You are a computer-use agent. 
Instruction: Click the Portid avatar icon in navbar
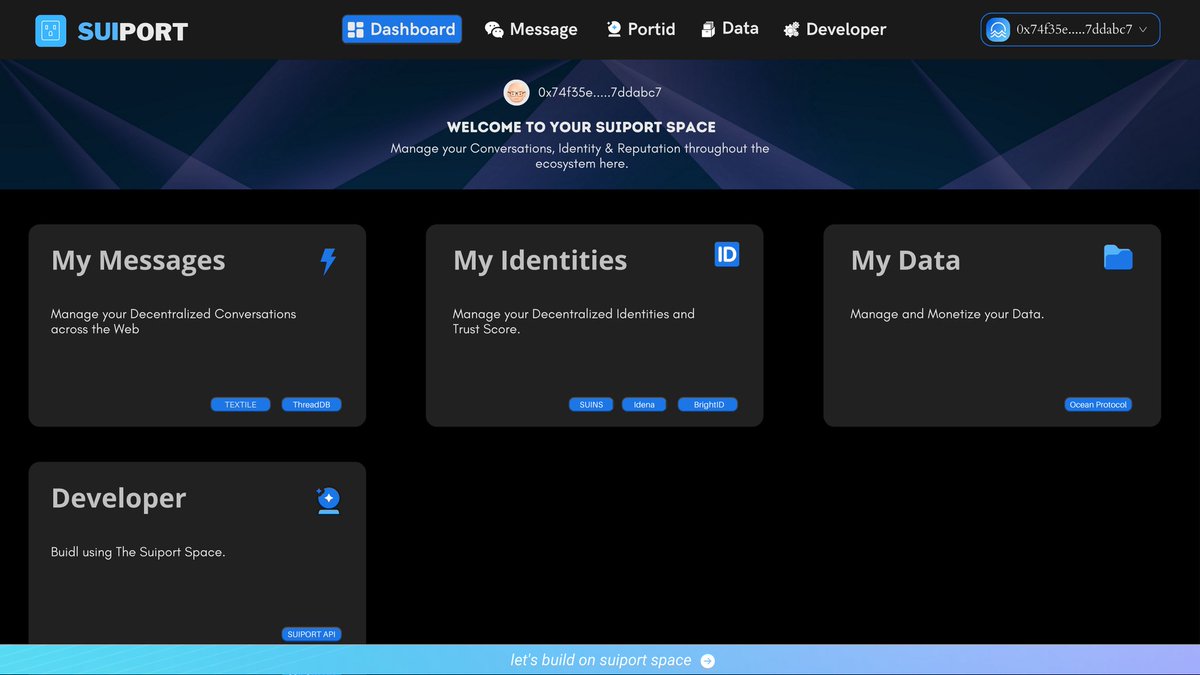coord(614,30)
